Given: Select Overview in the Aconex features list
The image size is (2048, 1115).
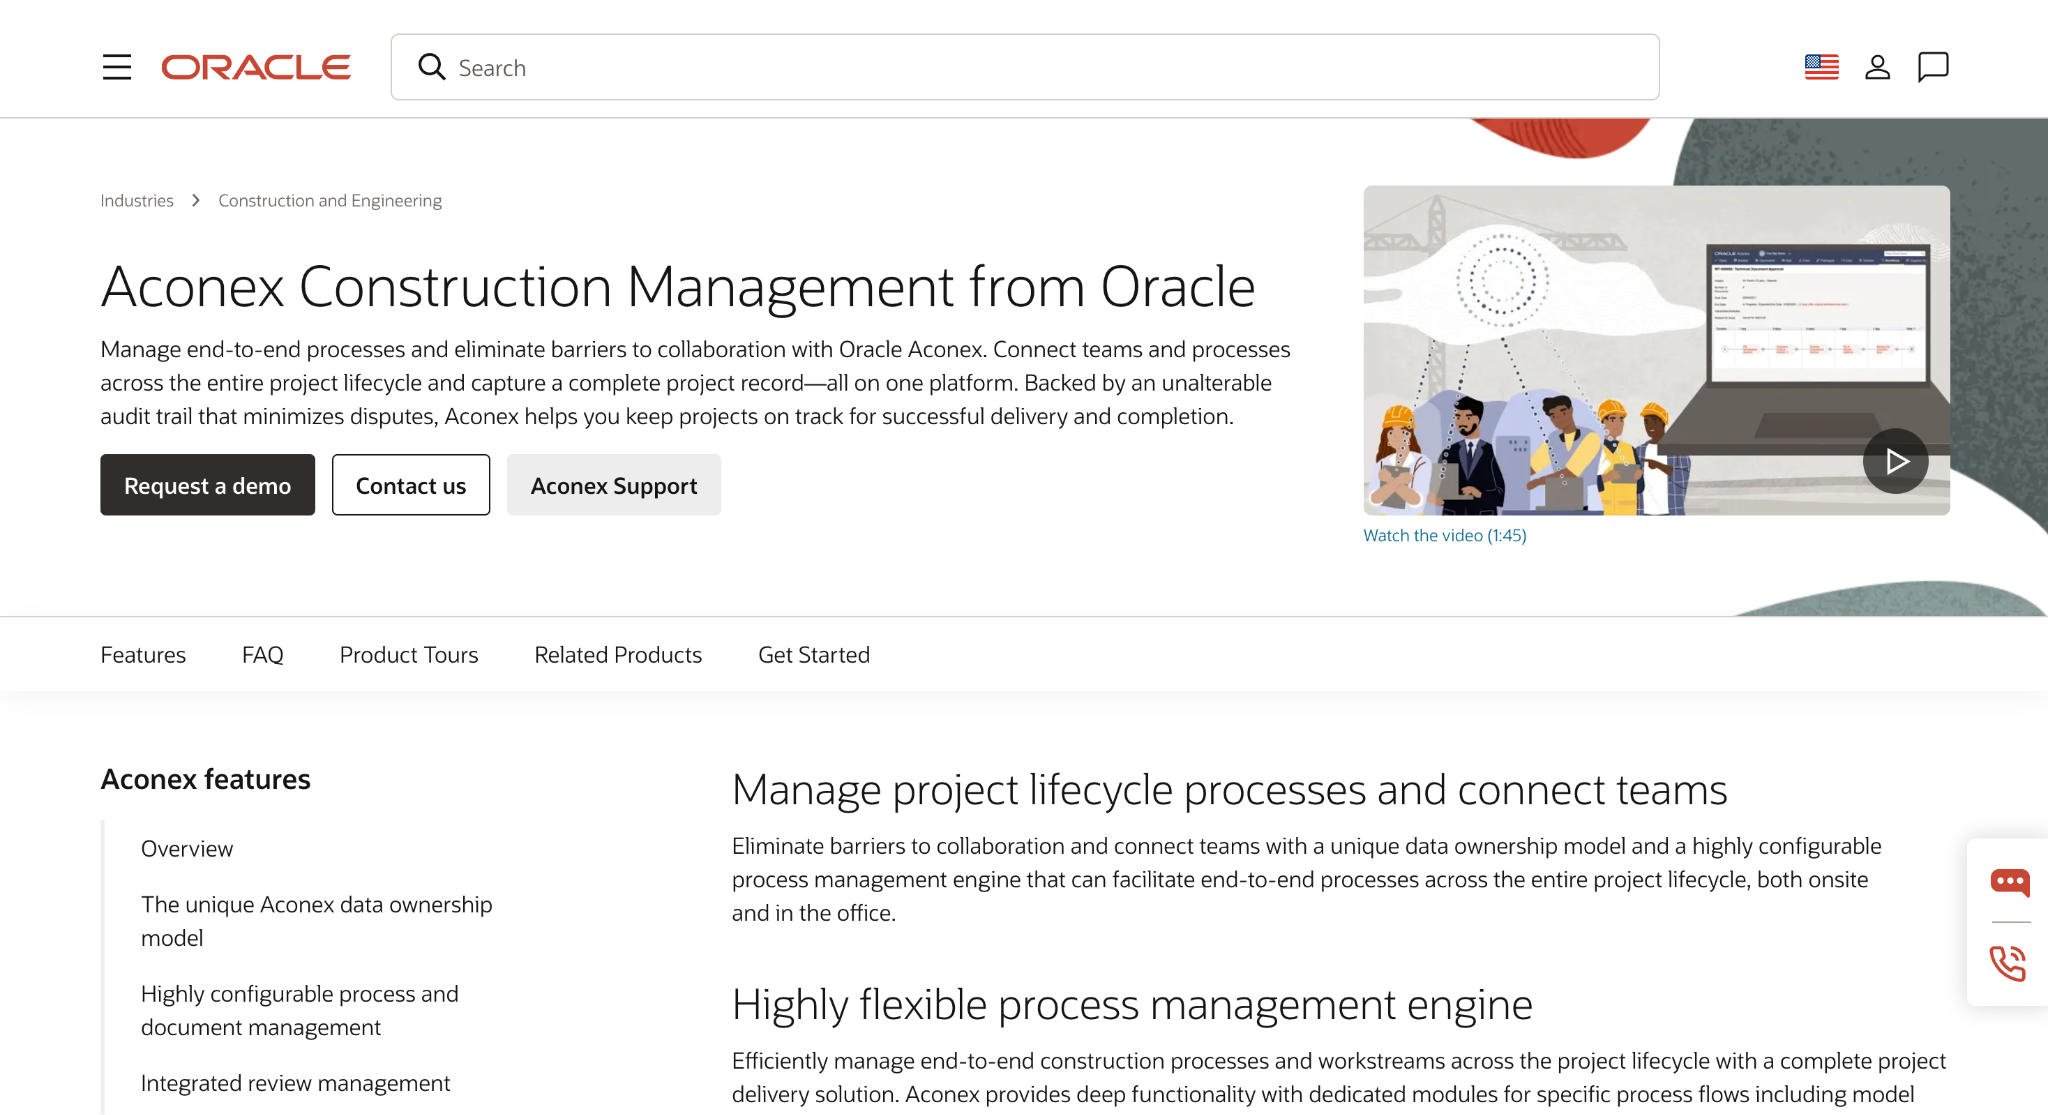Looking at the screenshot, I should 187,849.
